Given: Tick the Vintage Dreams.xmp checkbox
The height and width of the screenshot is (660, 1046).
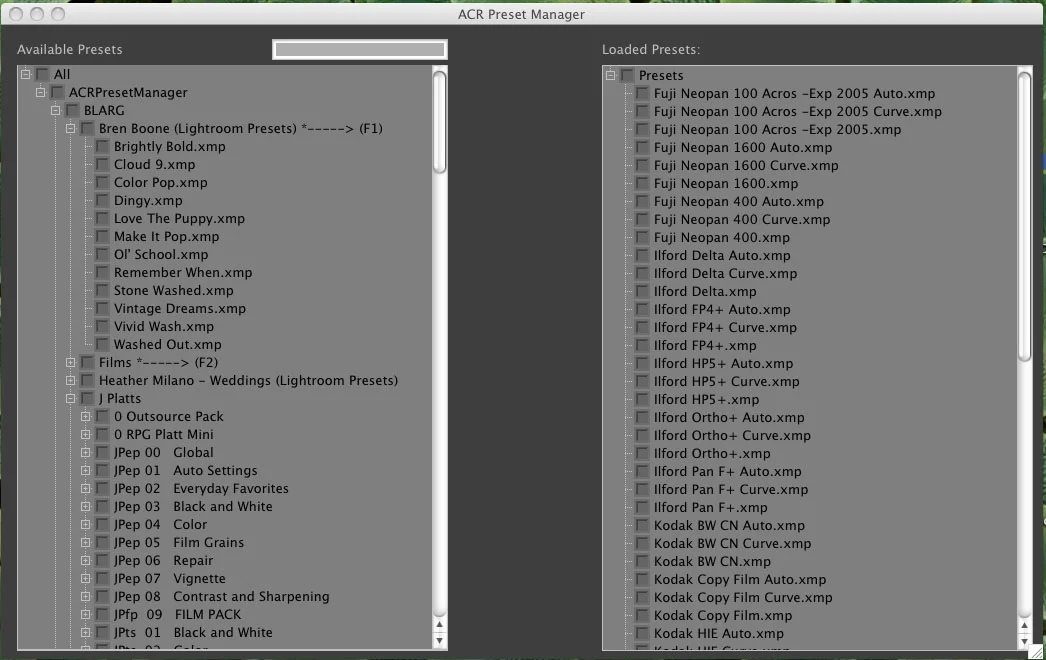Looking at the screenshot, I should [102, 308].
